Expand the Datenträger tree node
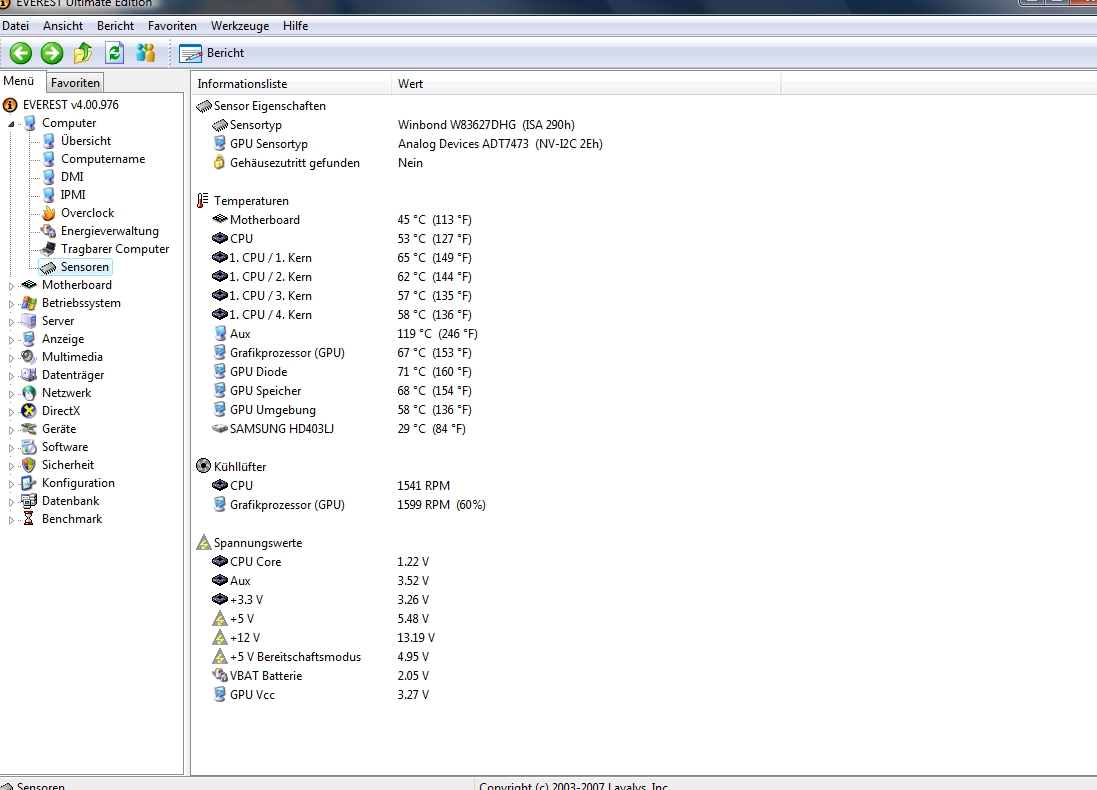The height and width of the screenshot is (790, 1097). [x=11, y=376]
